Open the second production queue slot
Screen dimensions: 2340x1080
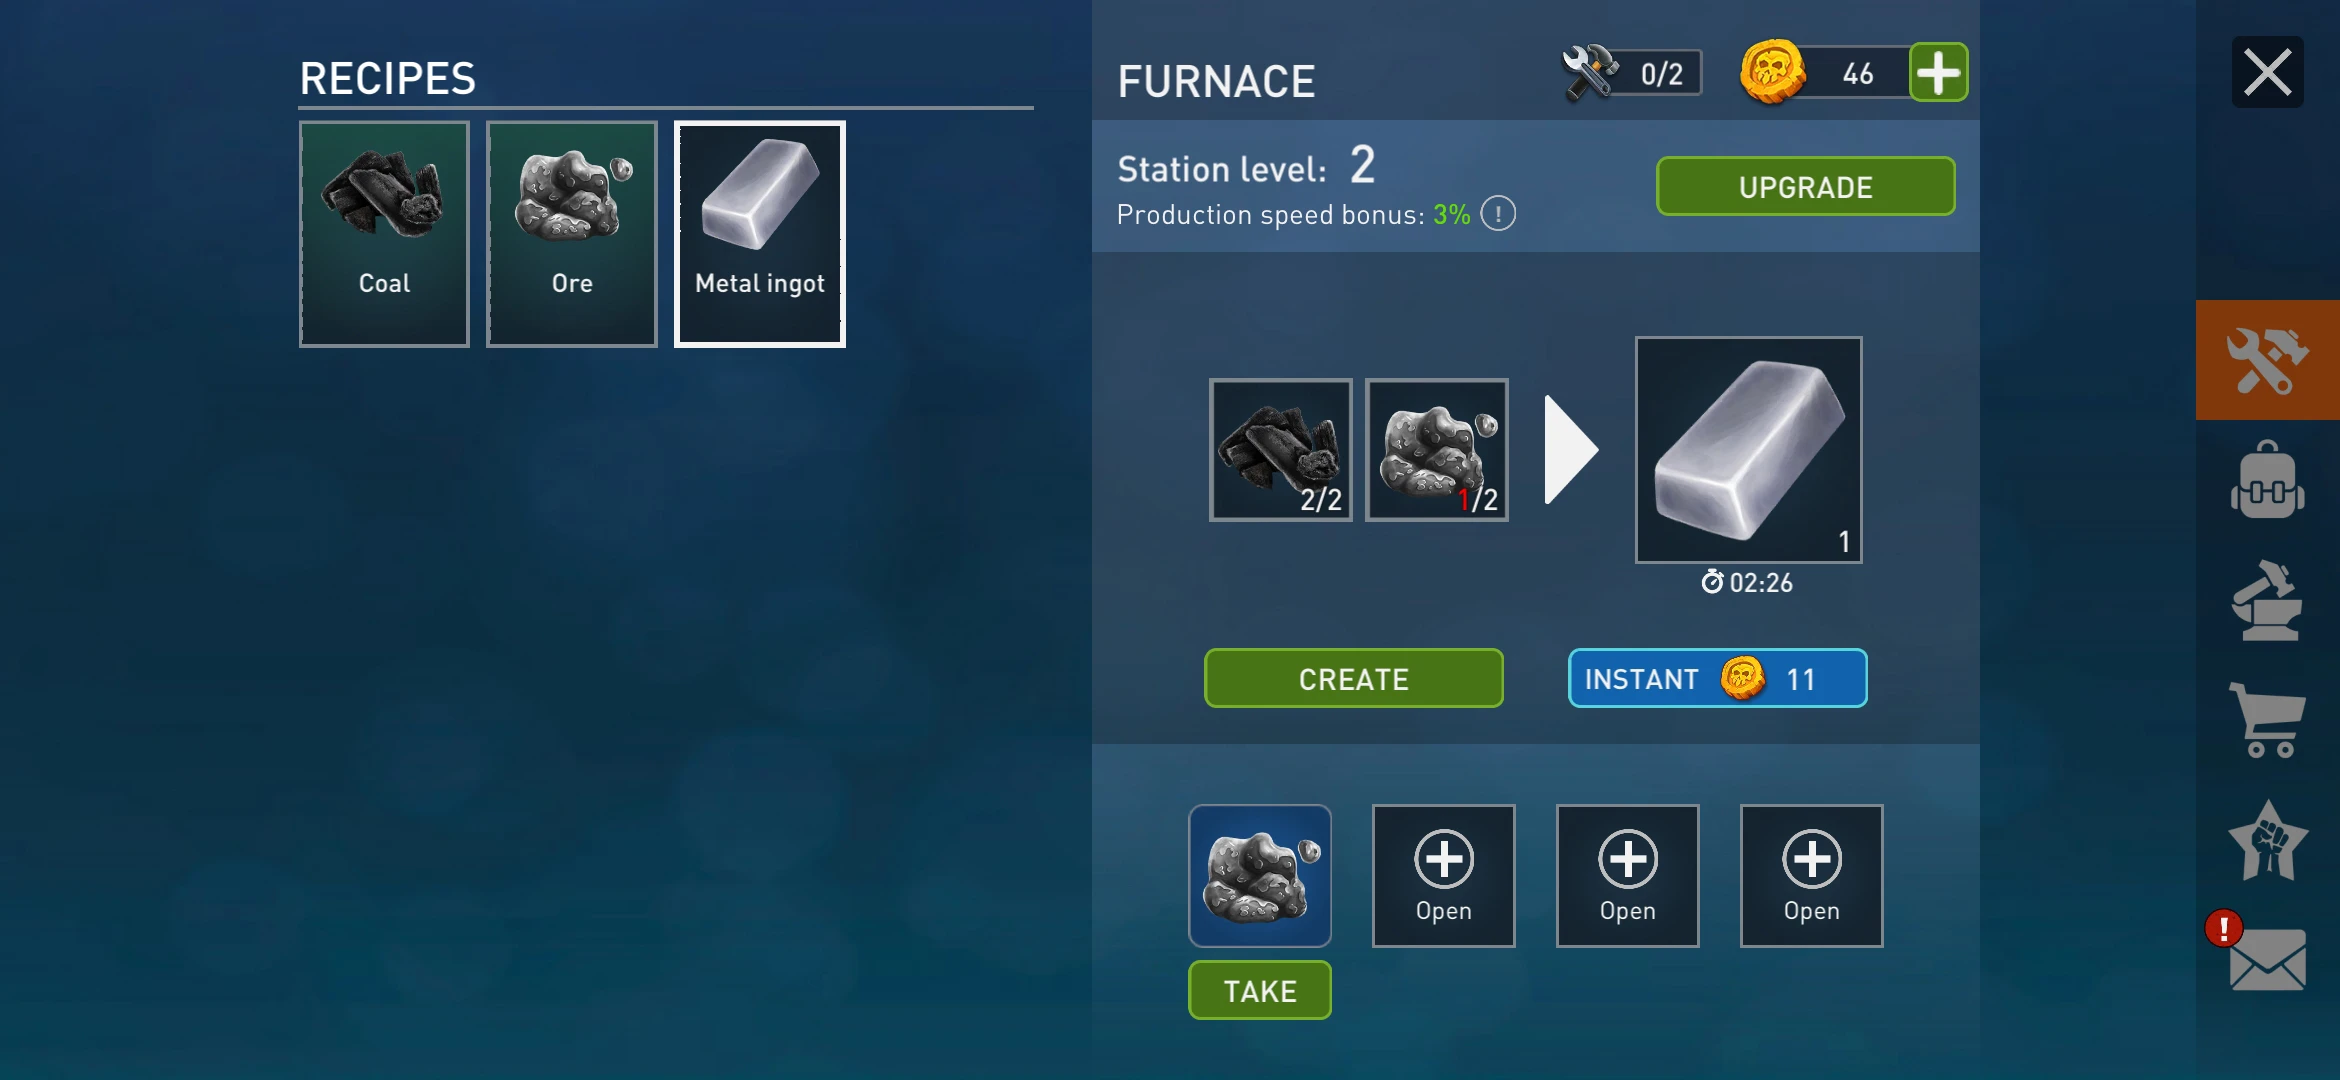(1443, 875)
